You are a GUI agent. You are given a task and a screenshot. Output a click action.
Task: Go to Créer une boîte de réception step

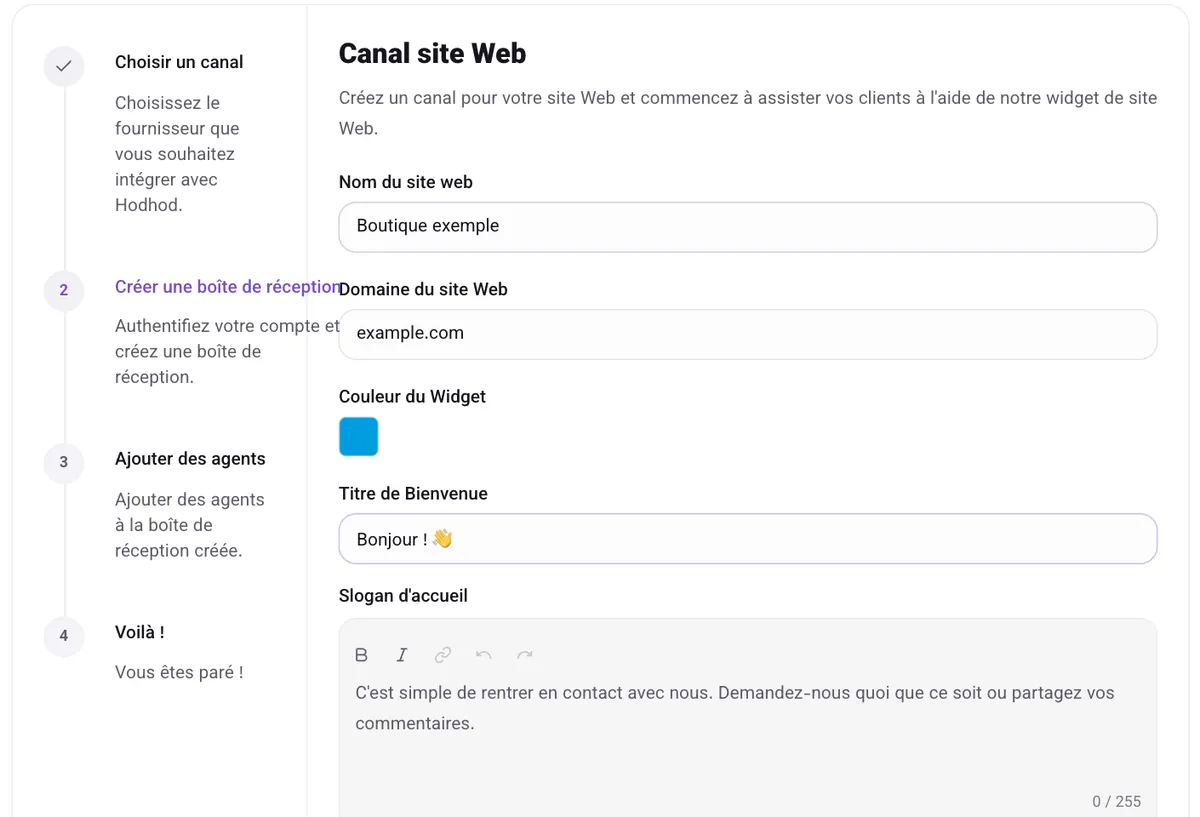(x=228, y=287)
